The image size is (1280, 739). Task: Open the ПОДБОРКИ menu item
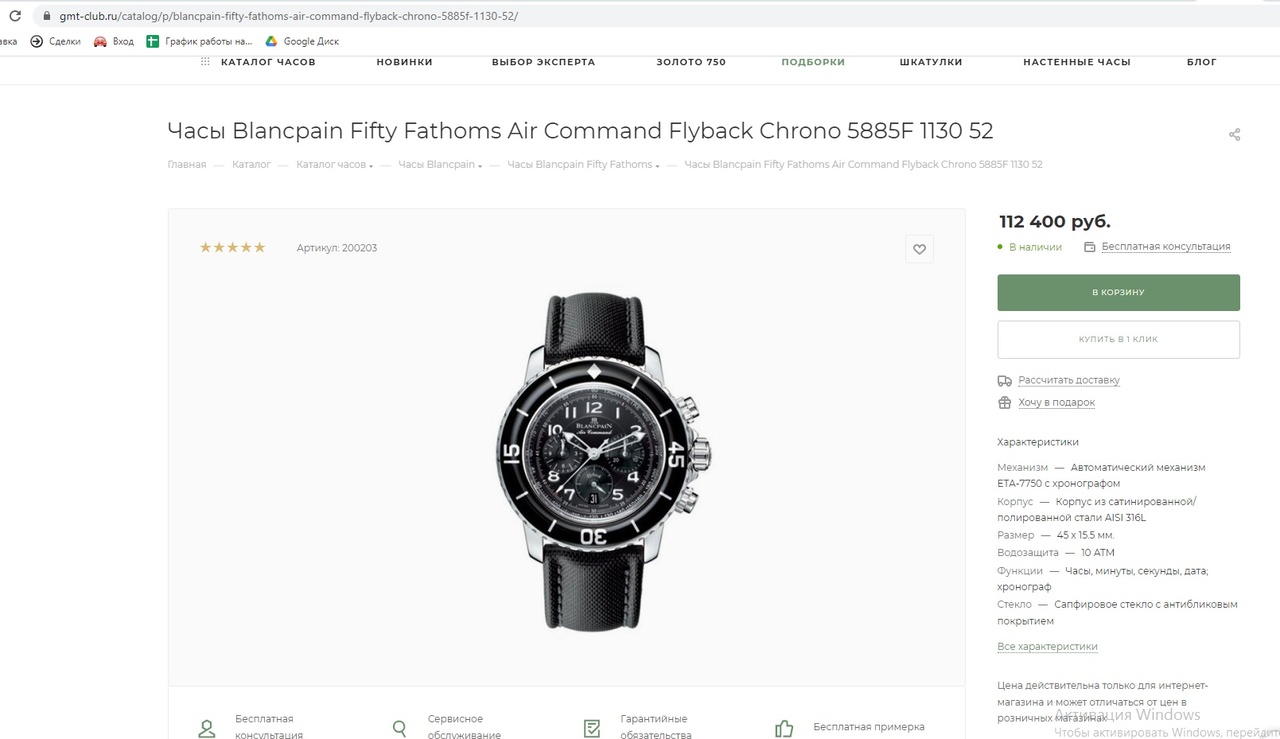[x=813, y=62]
